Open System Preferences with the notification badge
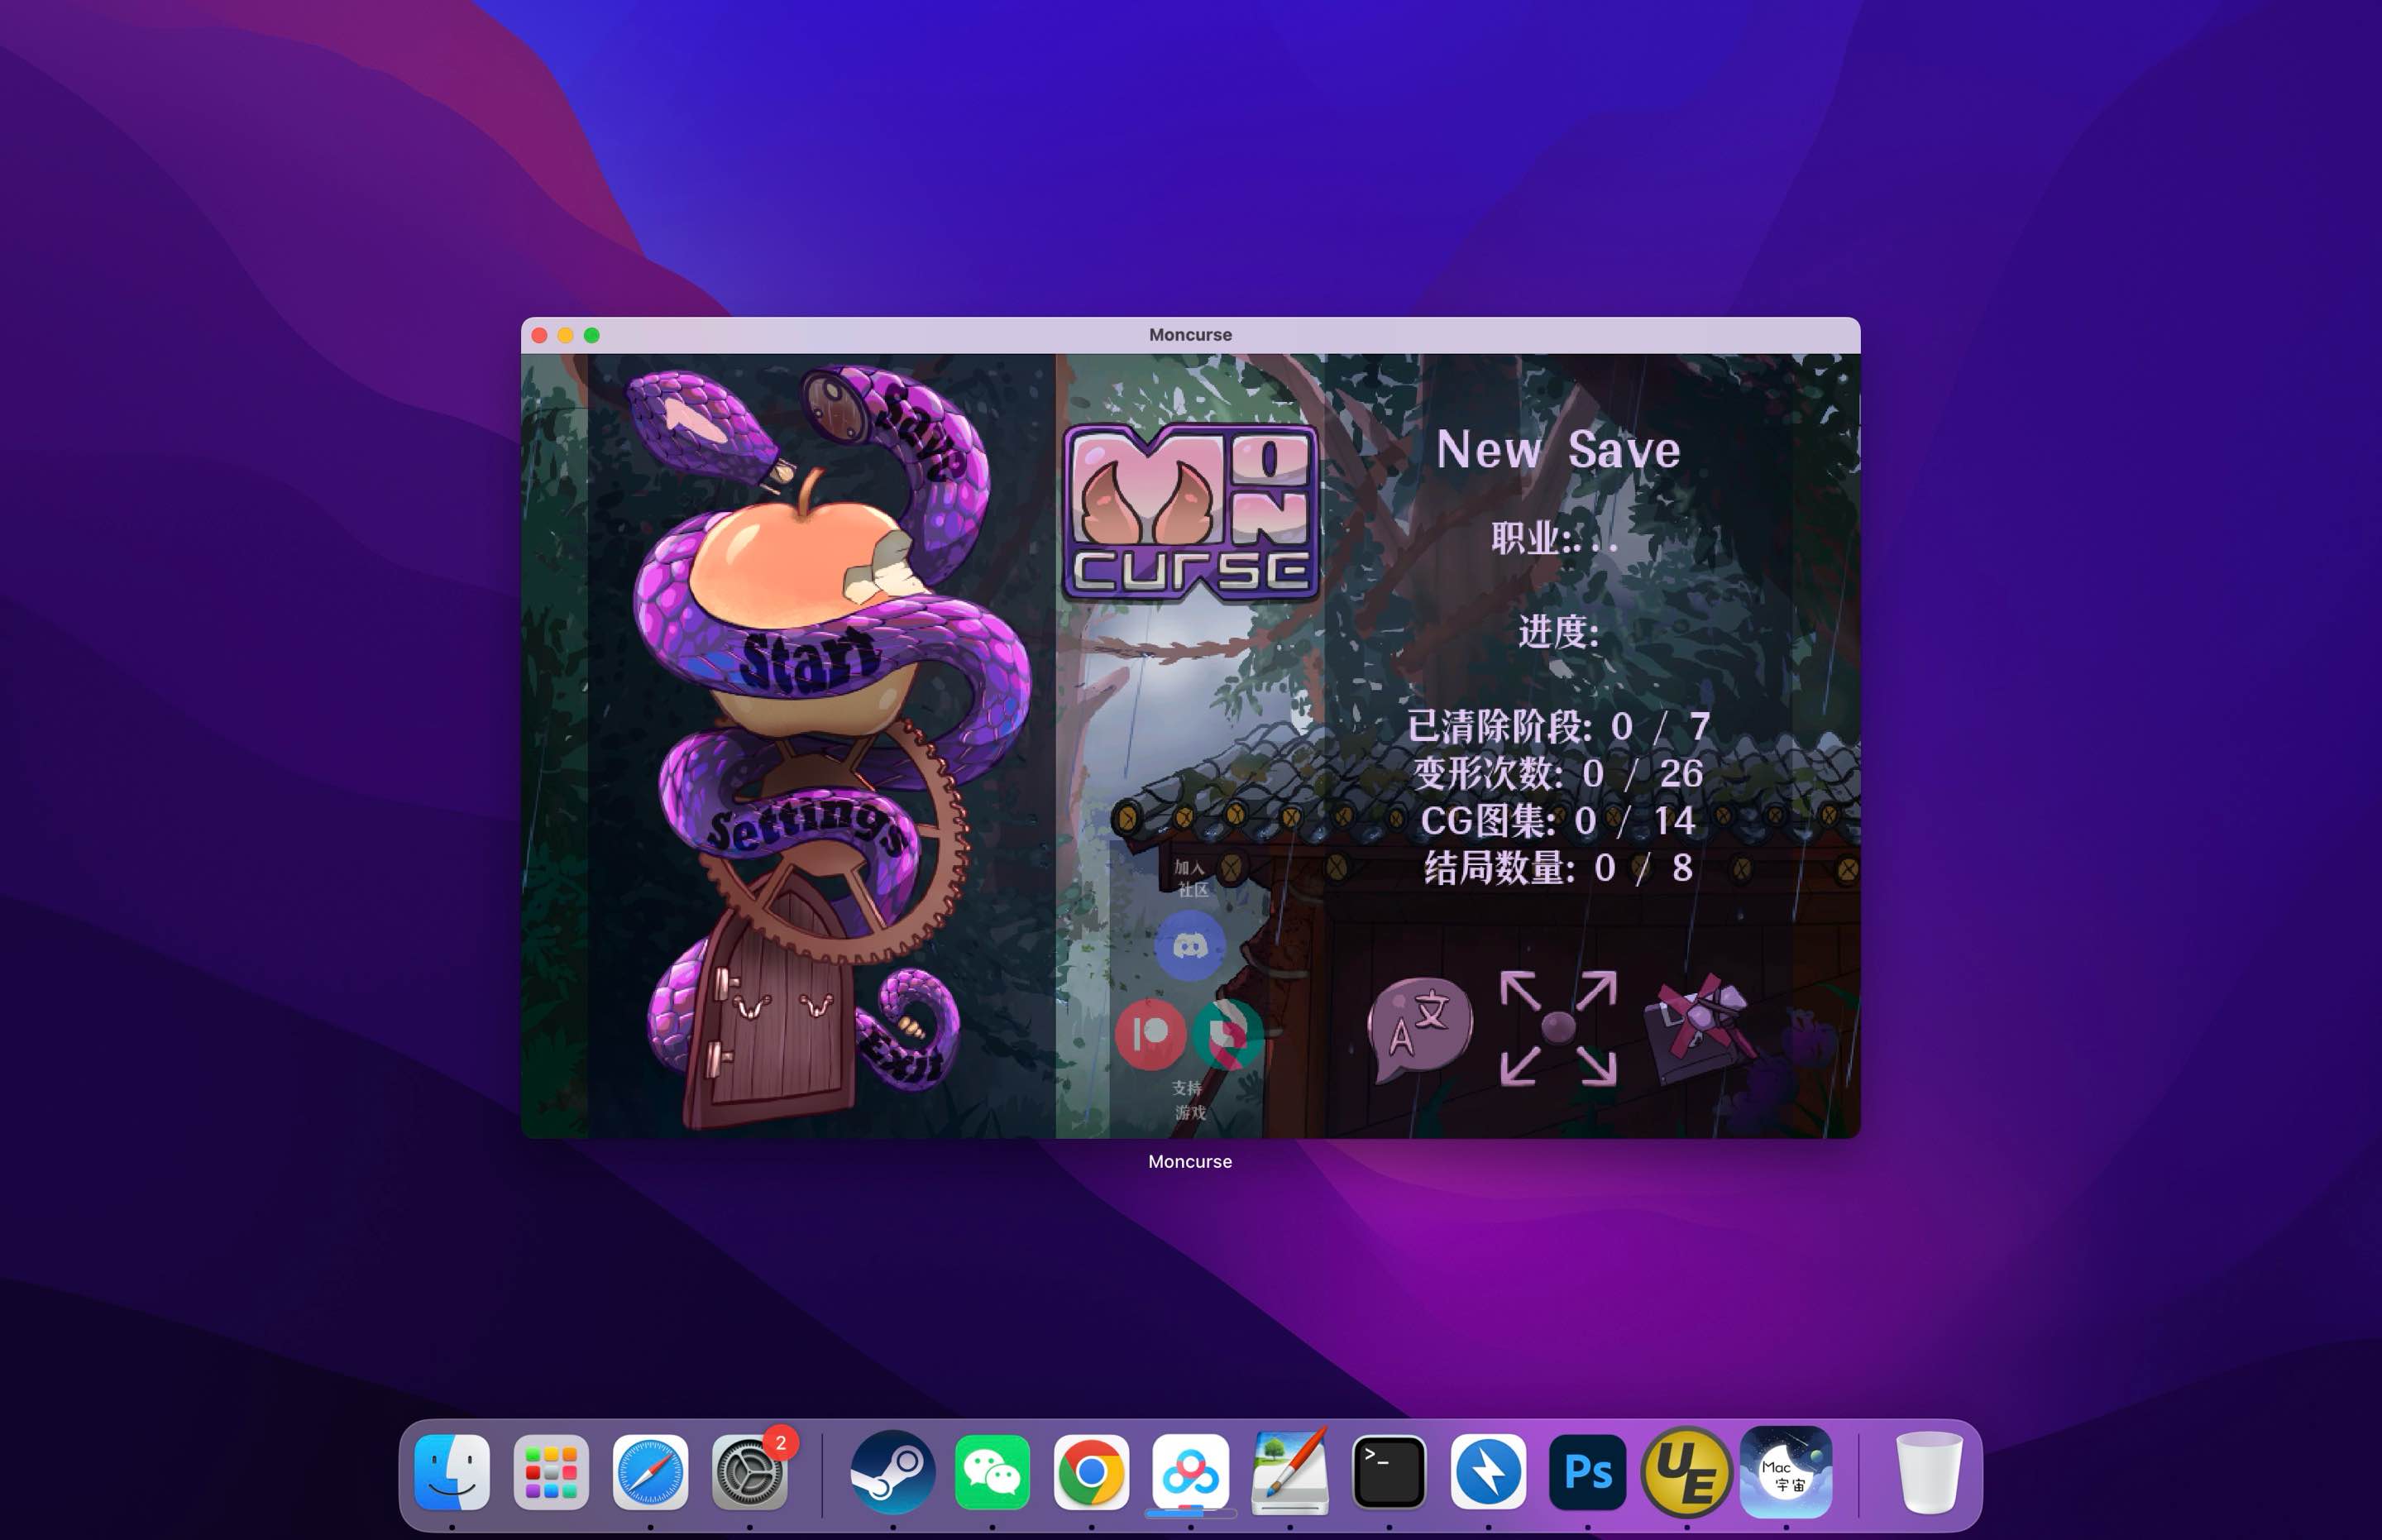 751,1470
